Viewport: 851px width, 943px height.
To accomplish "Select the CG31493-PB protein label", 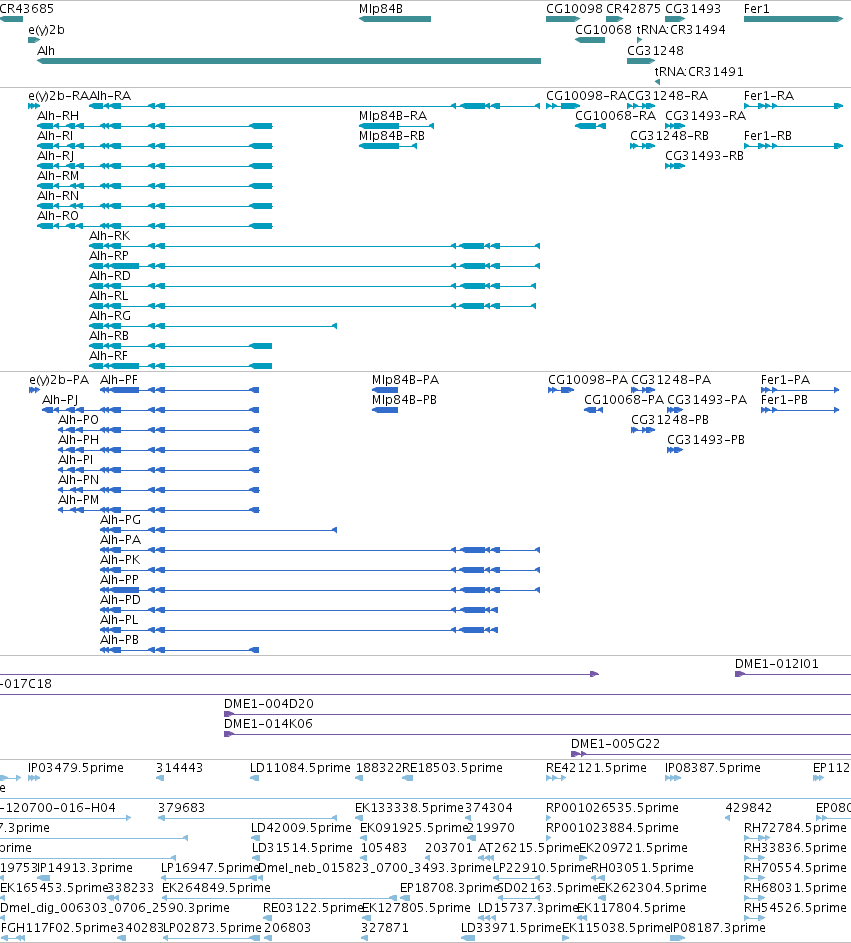I will coord(706,440).
